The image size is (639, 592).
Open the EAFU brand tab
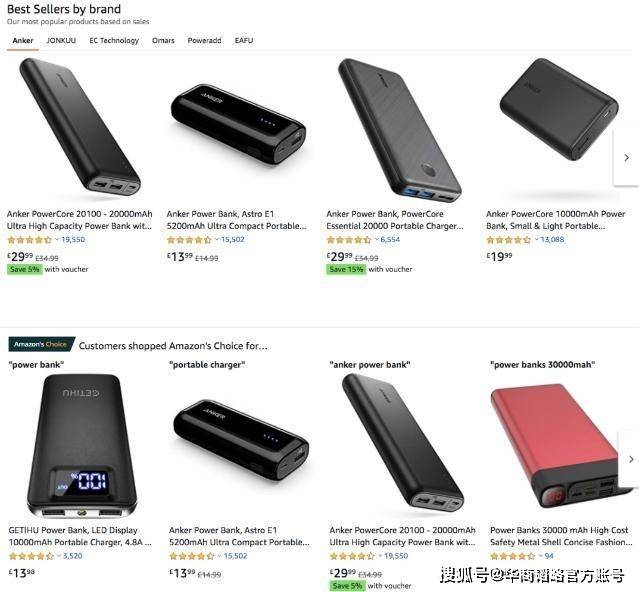tap(244, 40)
